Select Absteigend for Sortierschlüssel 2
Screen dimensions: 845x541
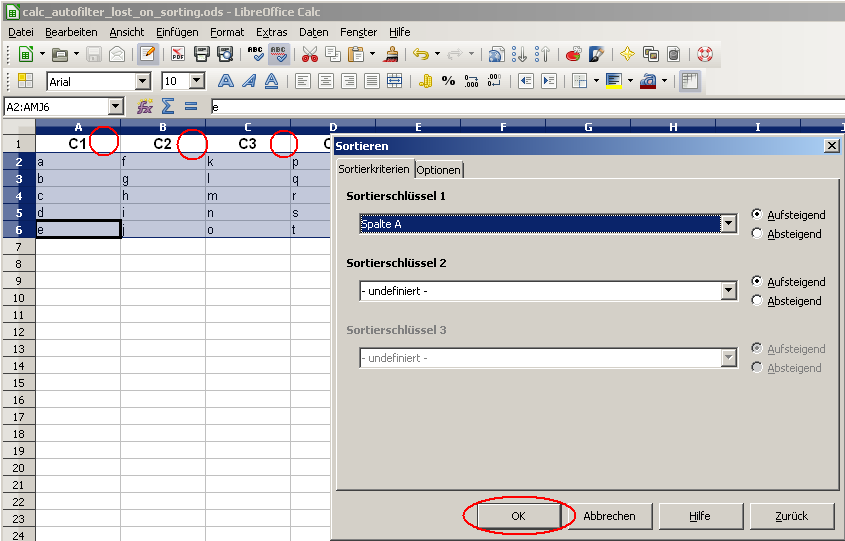pyautogui.click(x=757, y=300)
